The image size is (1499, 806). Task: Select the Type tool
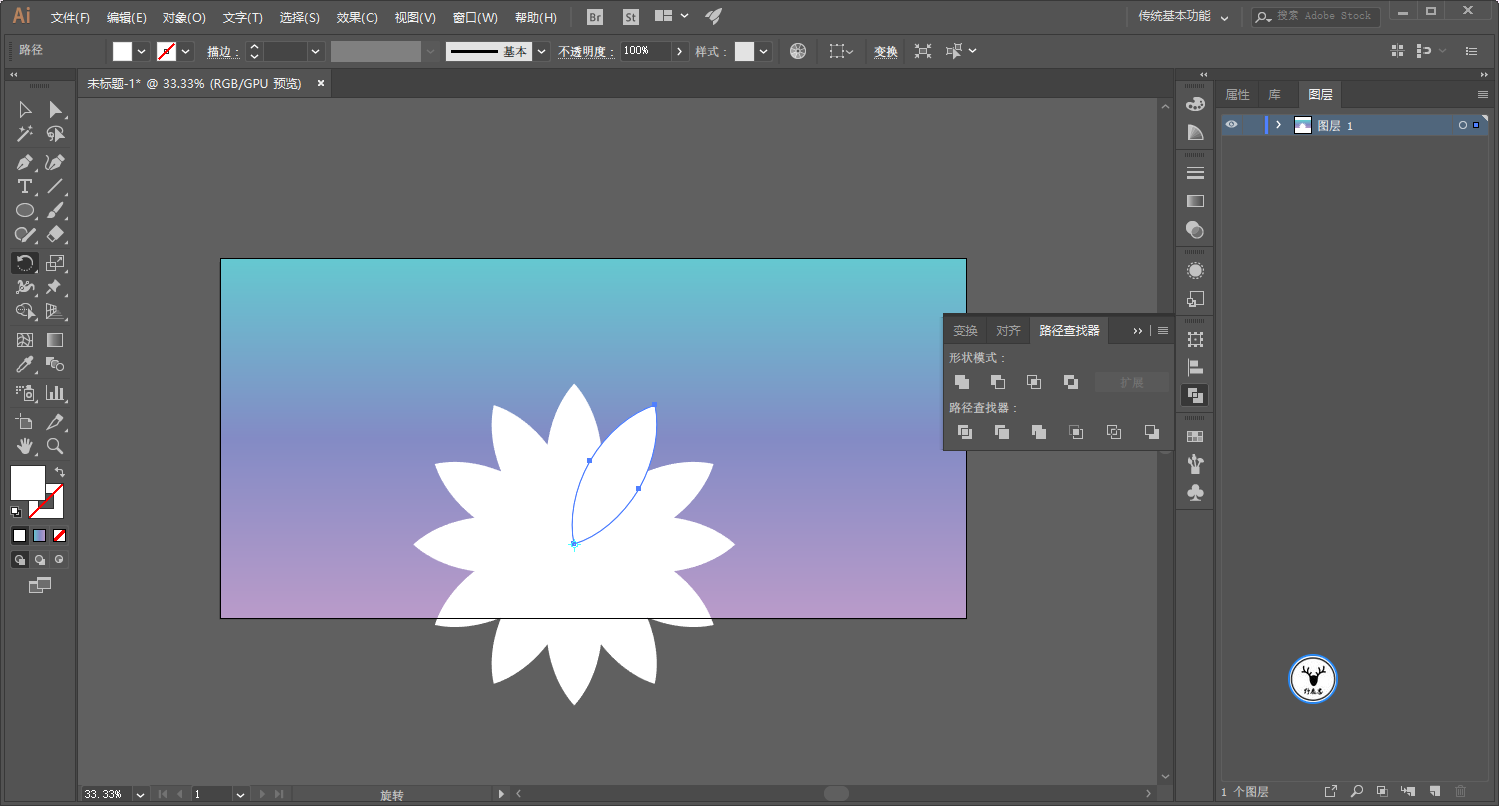click(25, 186)
